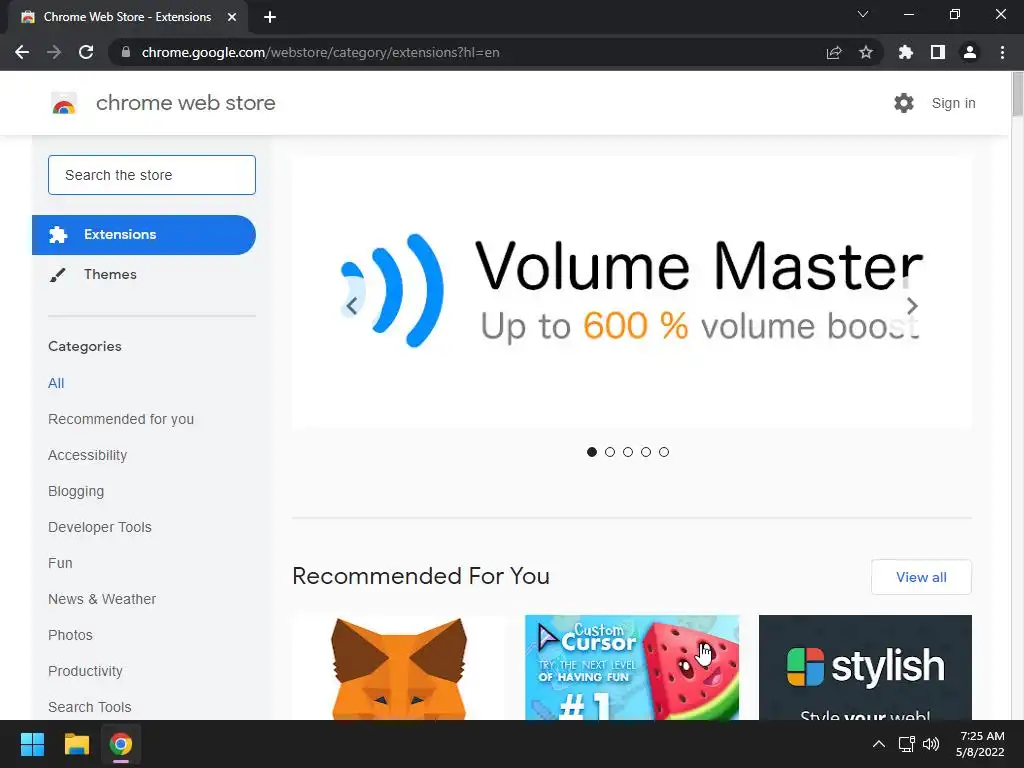1024x768 pixels.
Task: Open the Blogging category
Action: (76, 491)
